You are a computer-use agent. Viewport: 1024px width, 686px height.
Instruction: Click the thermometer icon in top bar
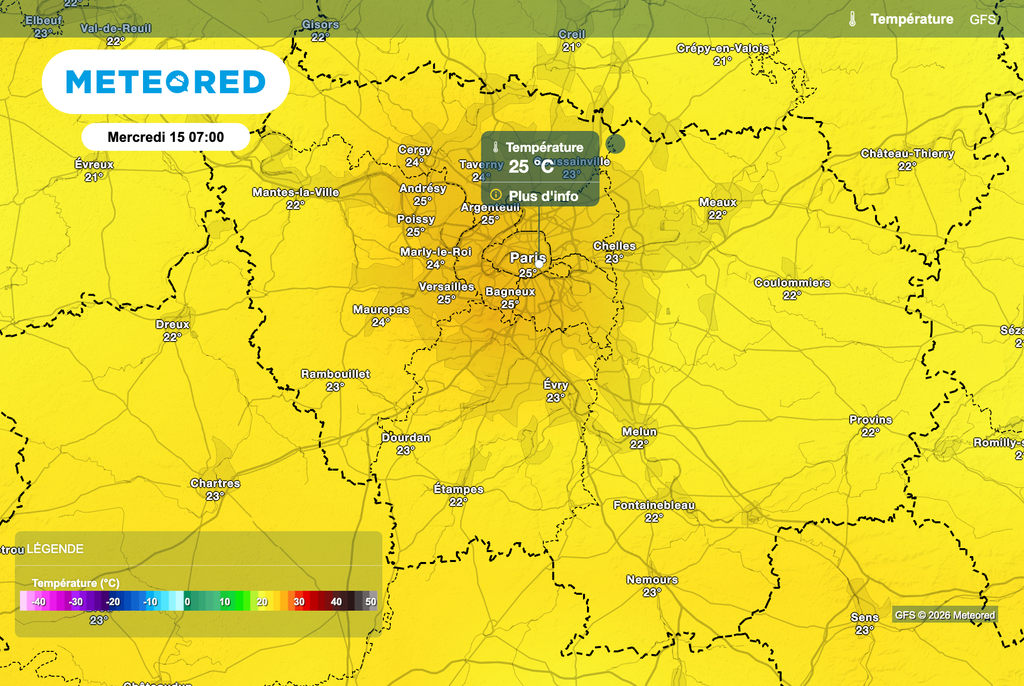852,19
